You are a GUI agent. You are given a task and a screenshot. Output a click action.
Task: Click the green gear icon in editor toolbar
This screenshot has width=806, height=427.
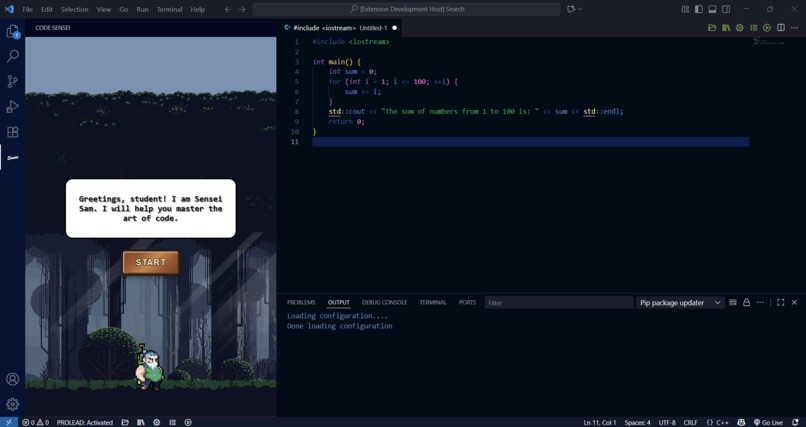(x=740, y=28)
